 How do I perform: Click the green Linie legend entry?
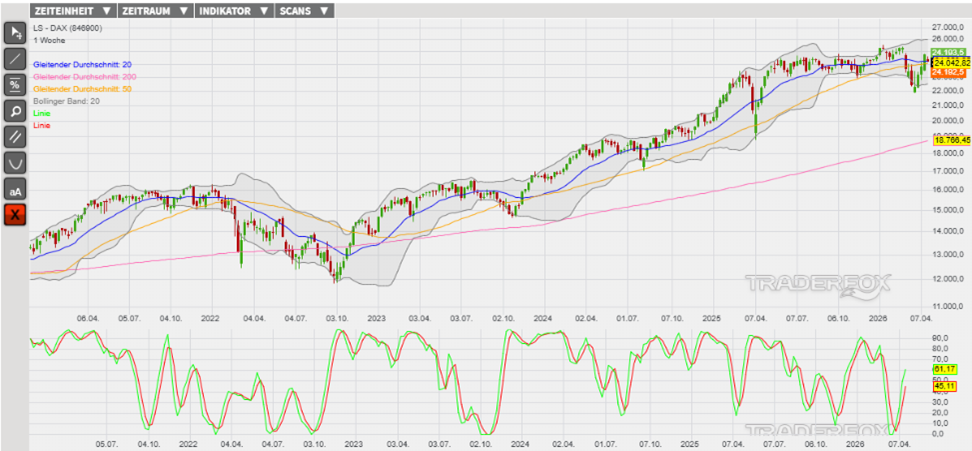click(42, 113)
